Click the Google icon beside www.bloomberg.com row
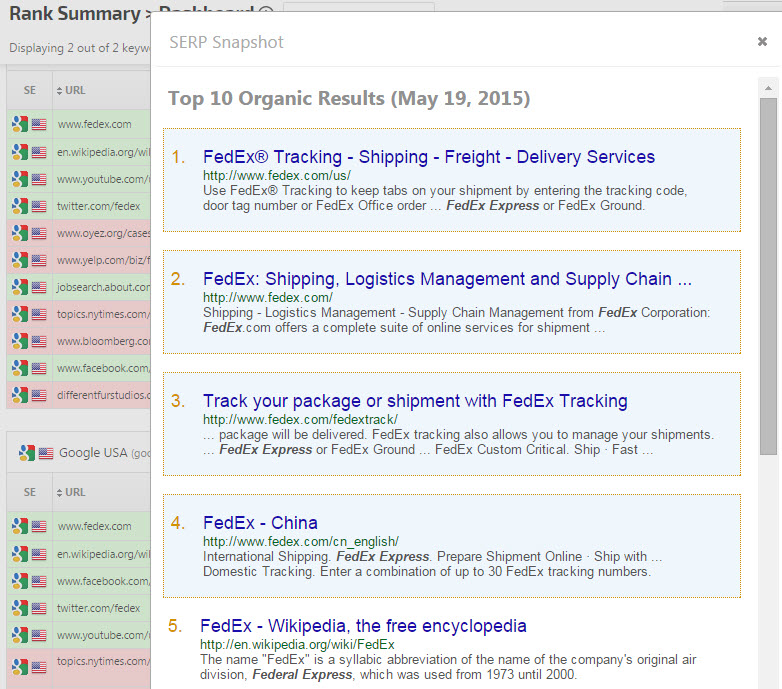The image size is (782, 689). pyautogui.click(x=20, y=341)
